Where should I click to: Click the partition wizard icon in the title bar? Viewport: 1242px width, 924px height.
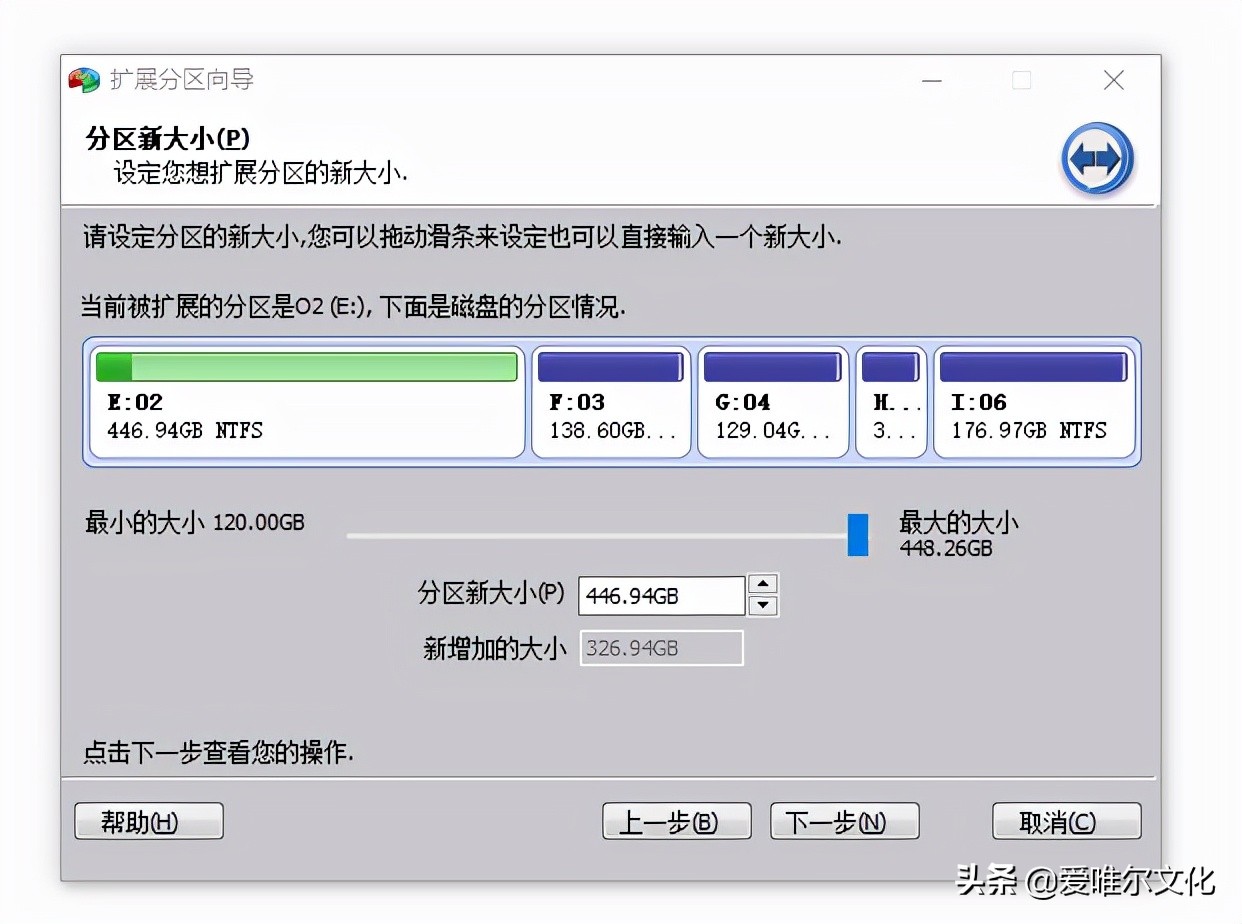click(x=84, y=79)
